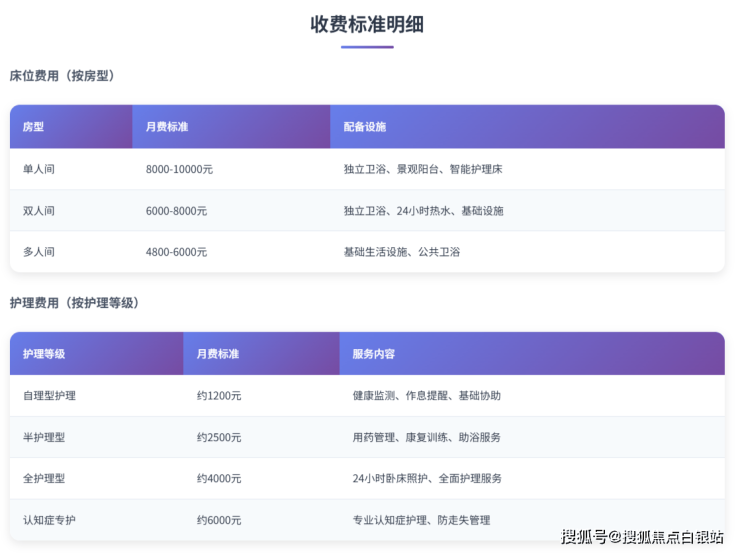
Task: Click the 24小时卧床照护、全面护理服务 cell
Action: point(427,479)
